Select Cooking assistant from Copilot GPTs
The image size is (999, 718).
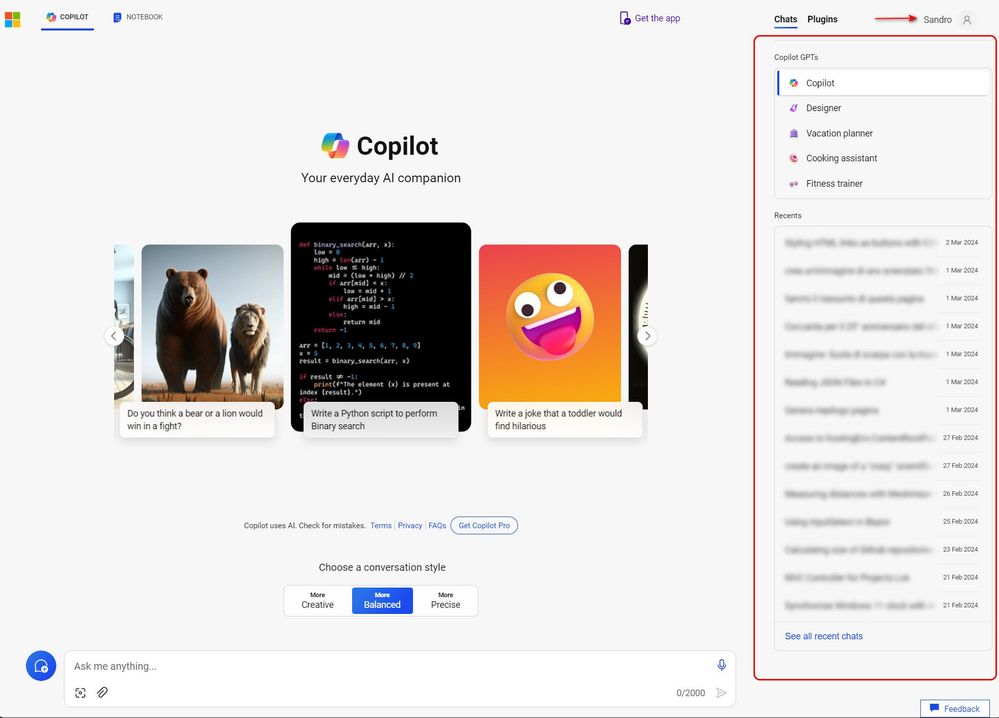click(x=883, y=158)
